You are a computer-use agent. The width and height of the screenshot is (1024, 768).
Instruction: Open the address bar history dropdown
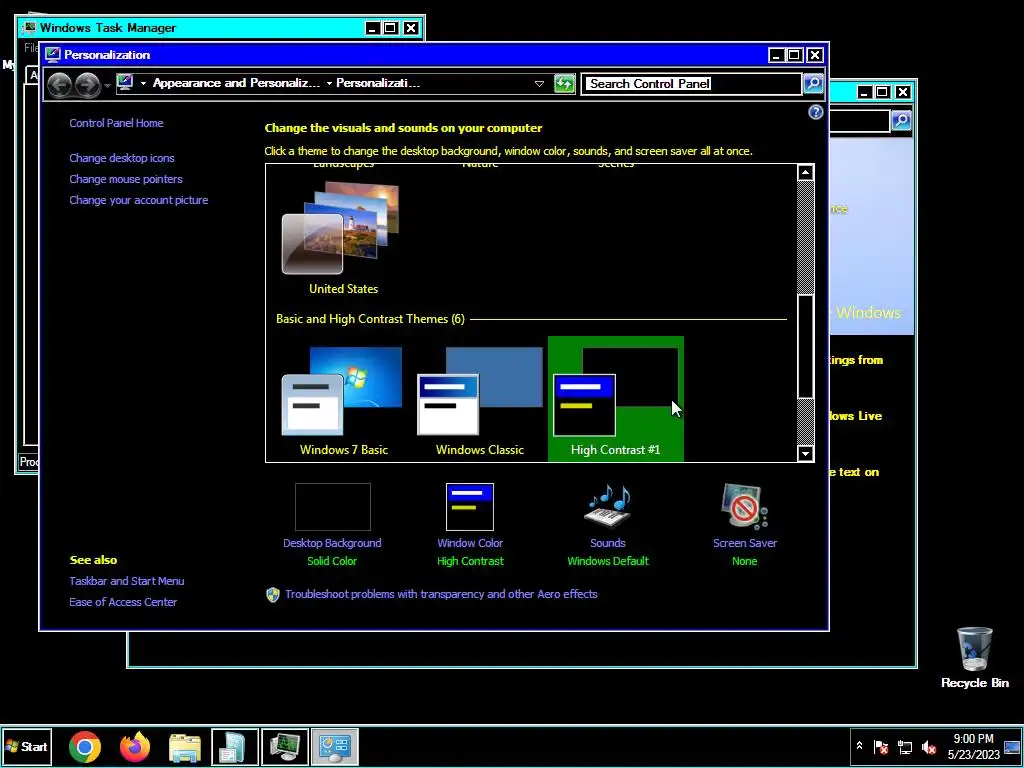(x=539, y=84)
